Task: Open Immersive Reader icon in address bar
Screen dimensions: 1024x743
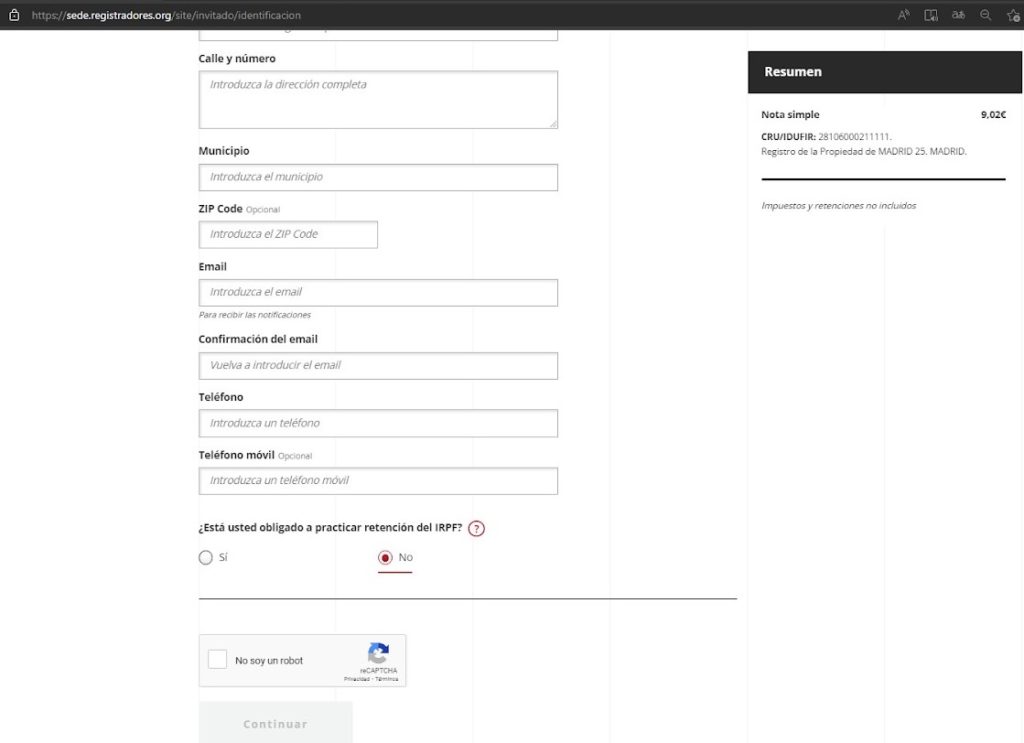Action: click(x=931, y=15)
